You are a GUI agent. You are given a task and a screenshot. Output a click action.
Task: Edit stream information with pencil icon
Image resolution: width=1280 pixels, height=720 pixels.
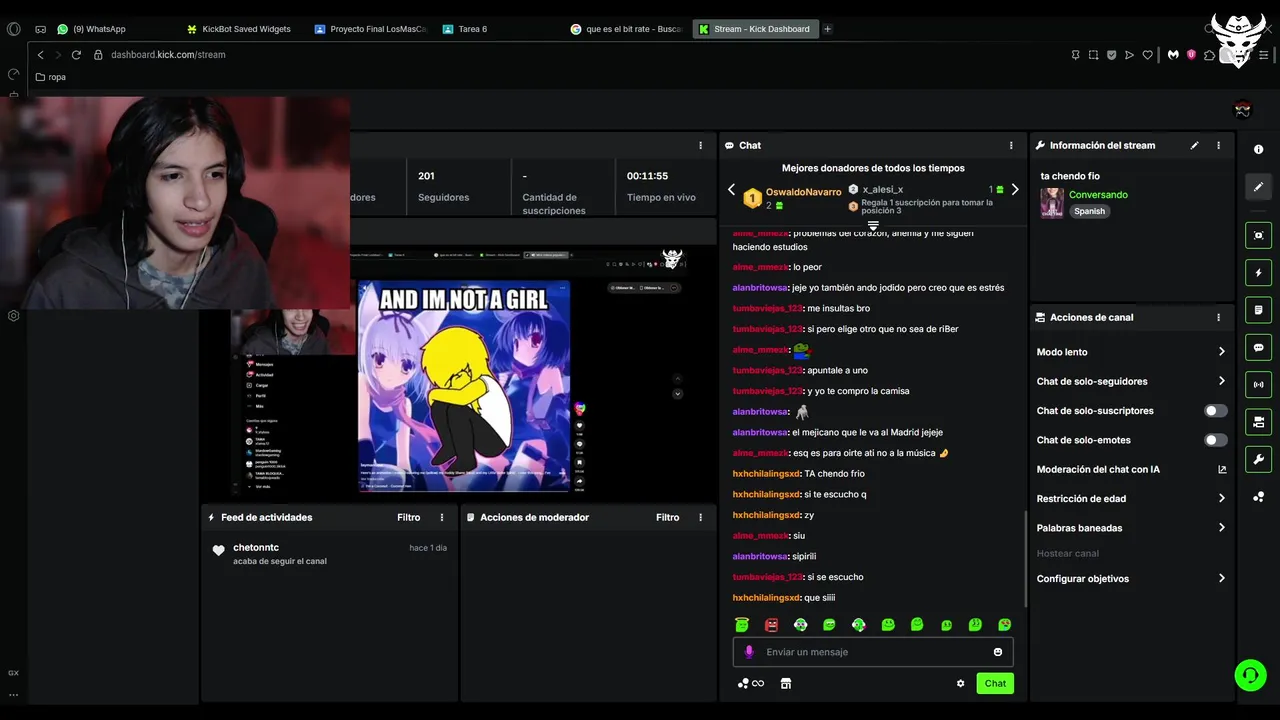1194,145
